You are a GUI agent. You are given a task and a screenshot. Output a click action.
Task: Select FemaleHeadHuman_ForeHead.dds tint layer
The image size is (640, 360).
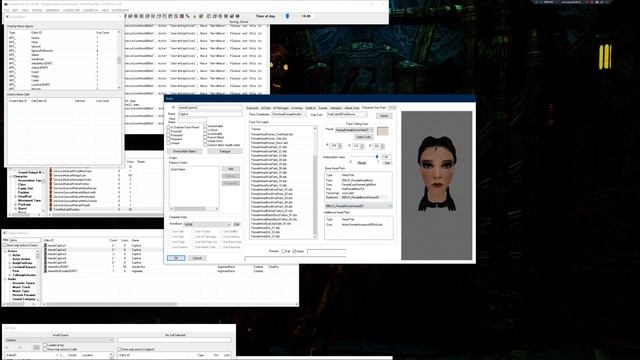pos(272,134)
